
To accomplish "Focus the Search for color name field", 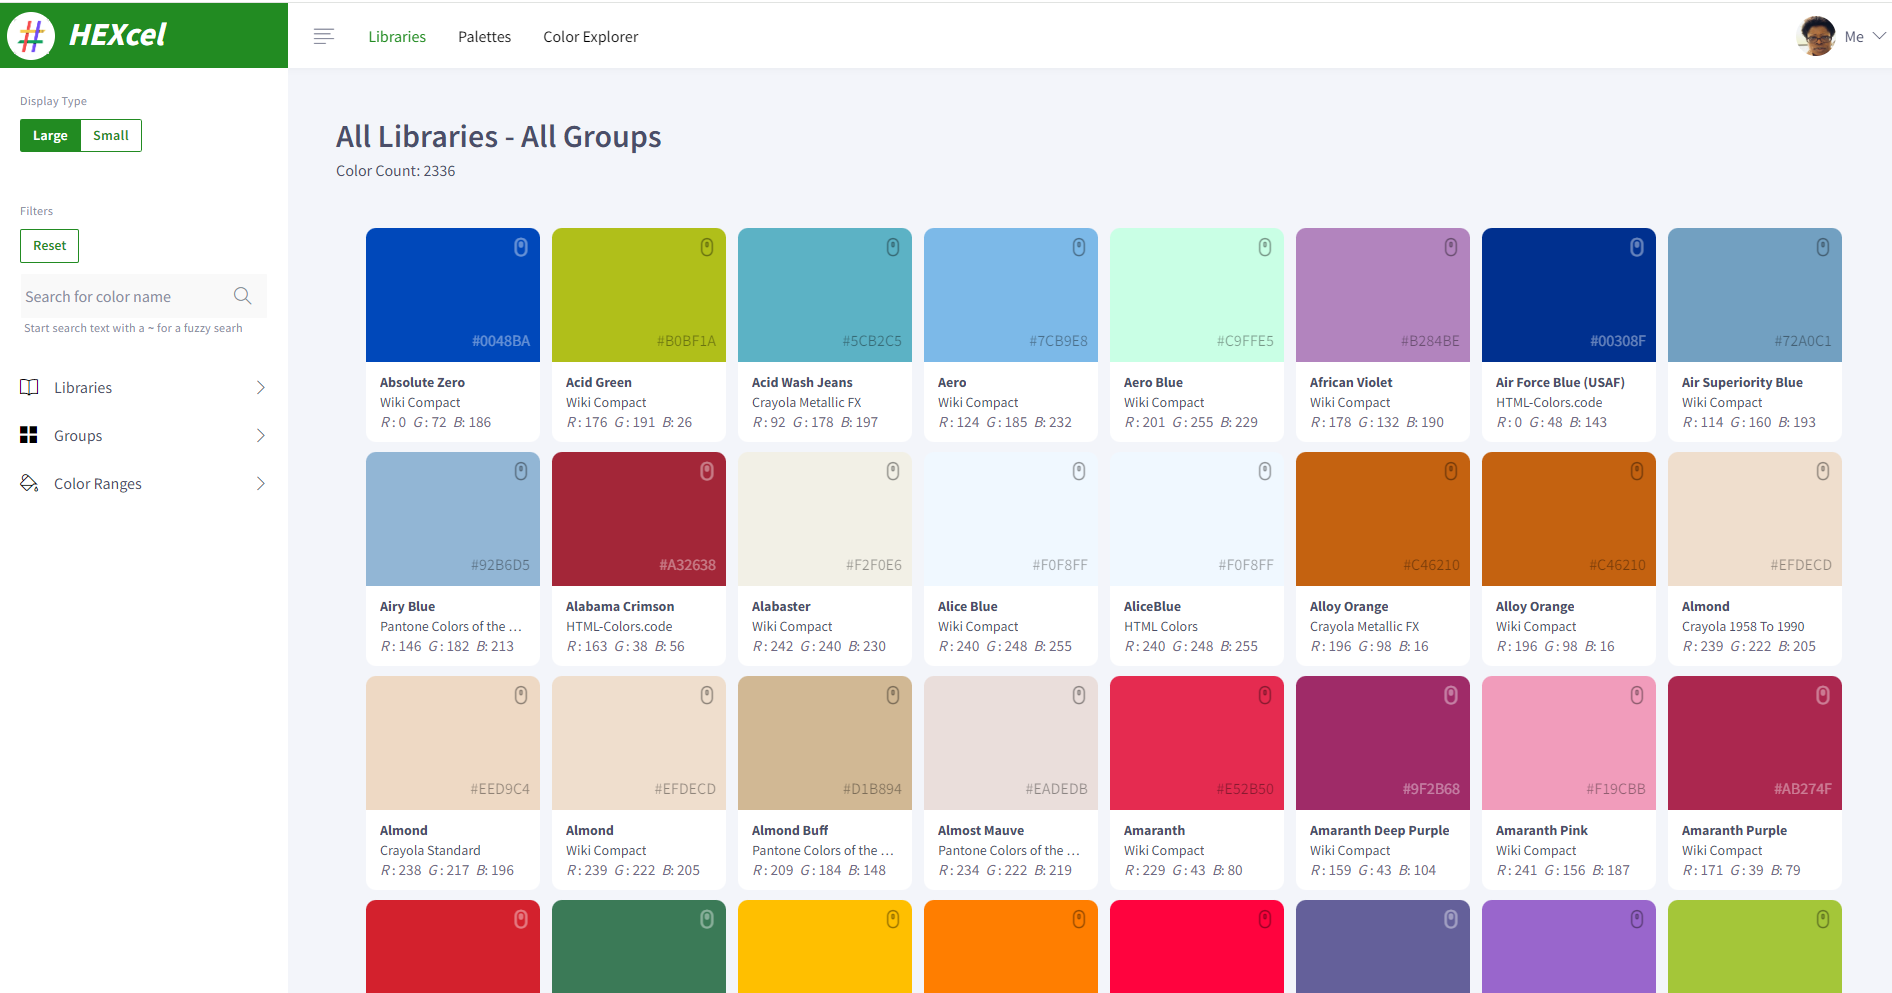I will 125,297.
